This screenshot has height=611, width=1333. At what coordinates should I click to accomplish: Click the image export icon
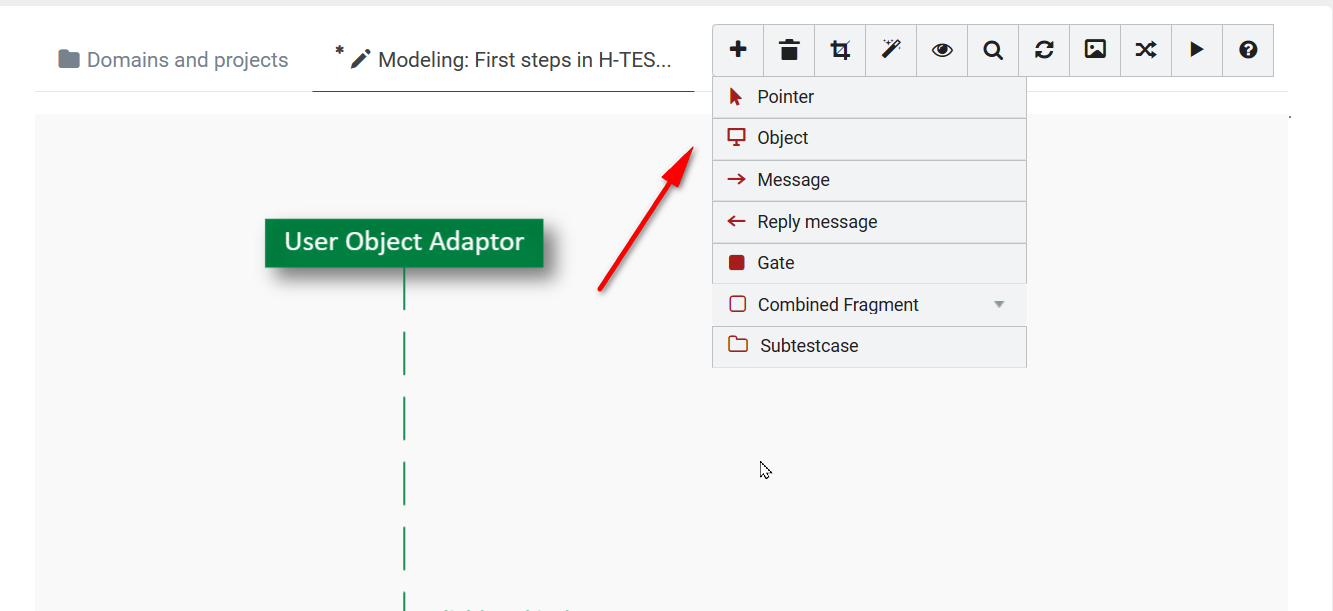1095,50
